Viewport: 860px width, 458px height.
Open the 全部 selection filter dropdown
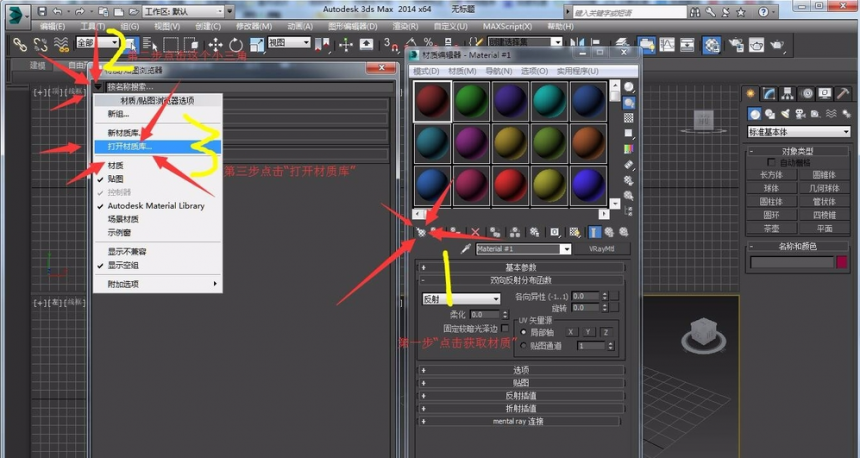[98, 43]
